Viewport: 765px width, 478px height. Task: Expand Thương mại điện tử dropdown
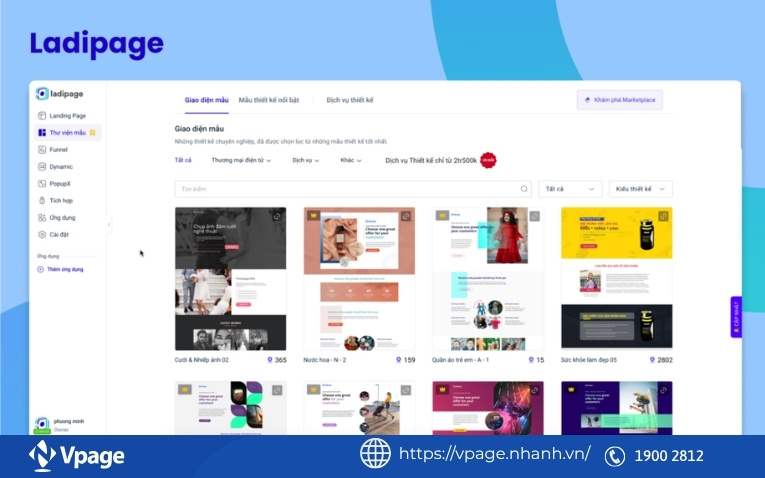(x=241, y=160)
